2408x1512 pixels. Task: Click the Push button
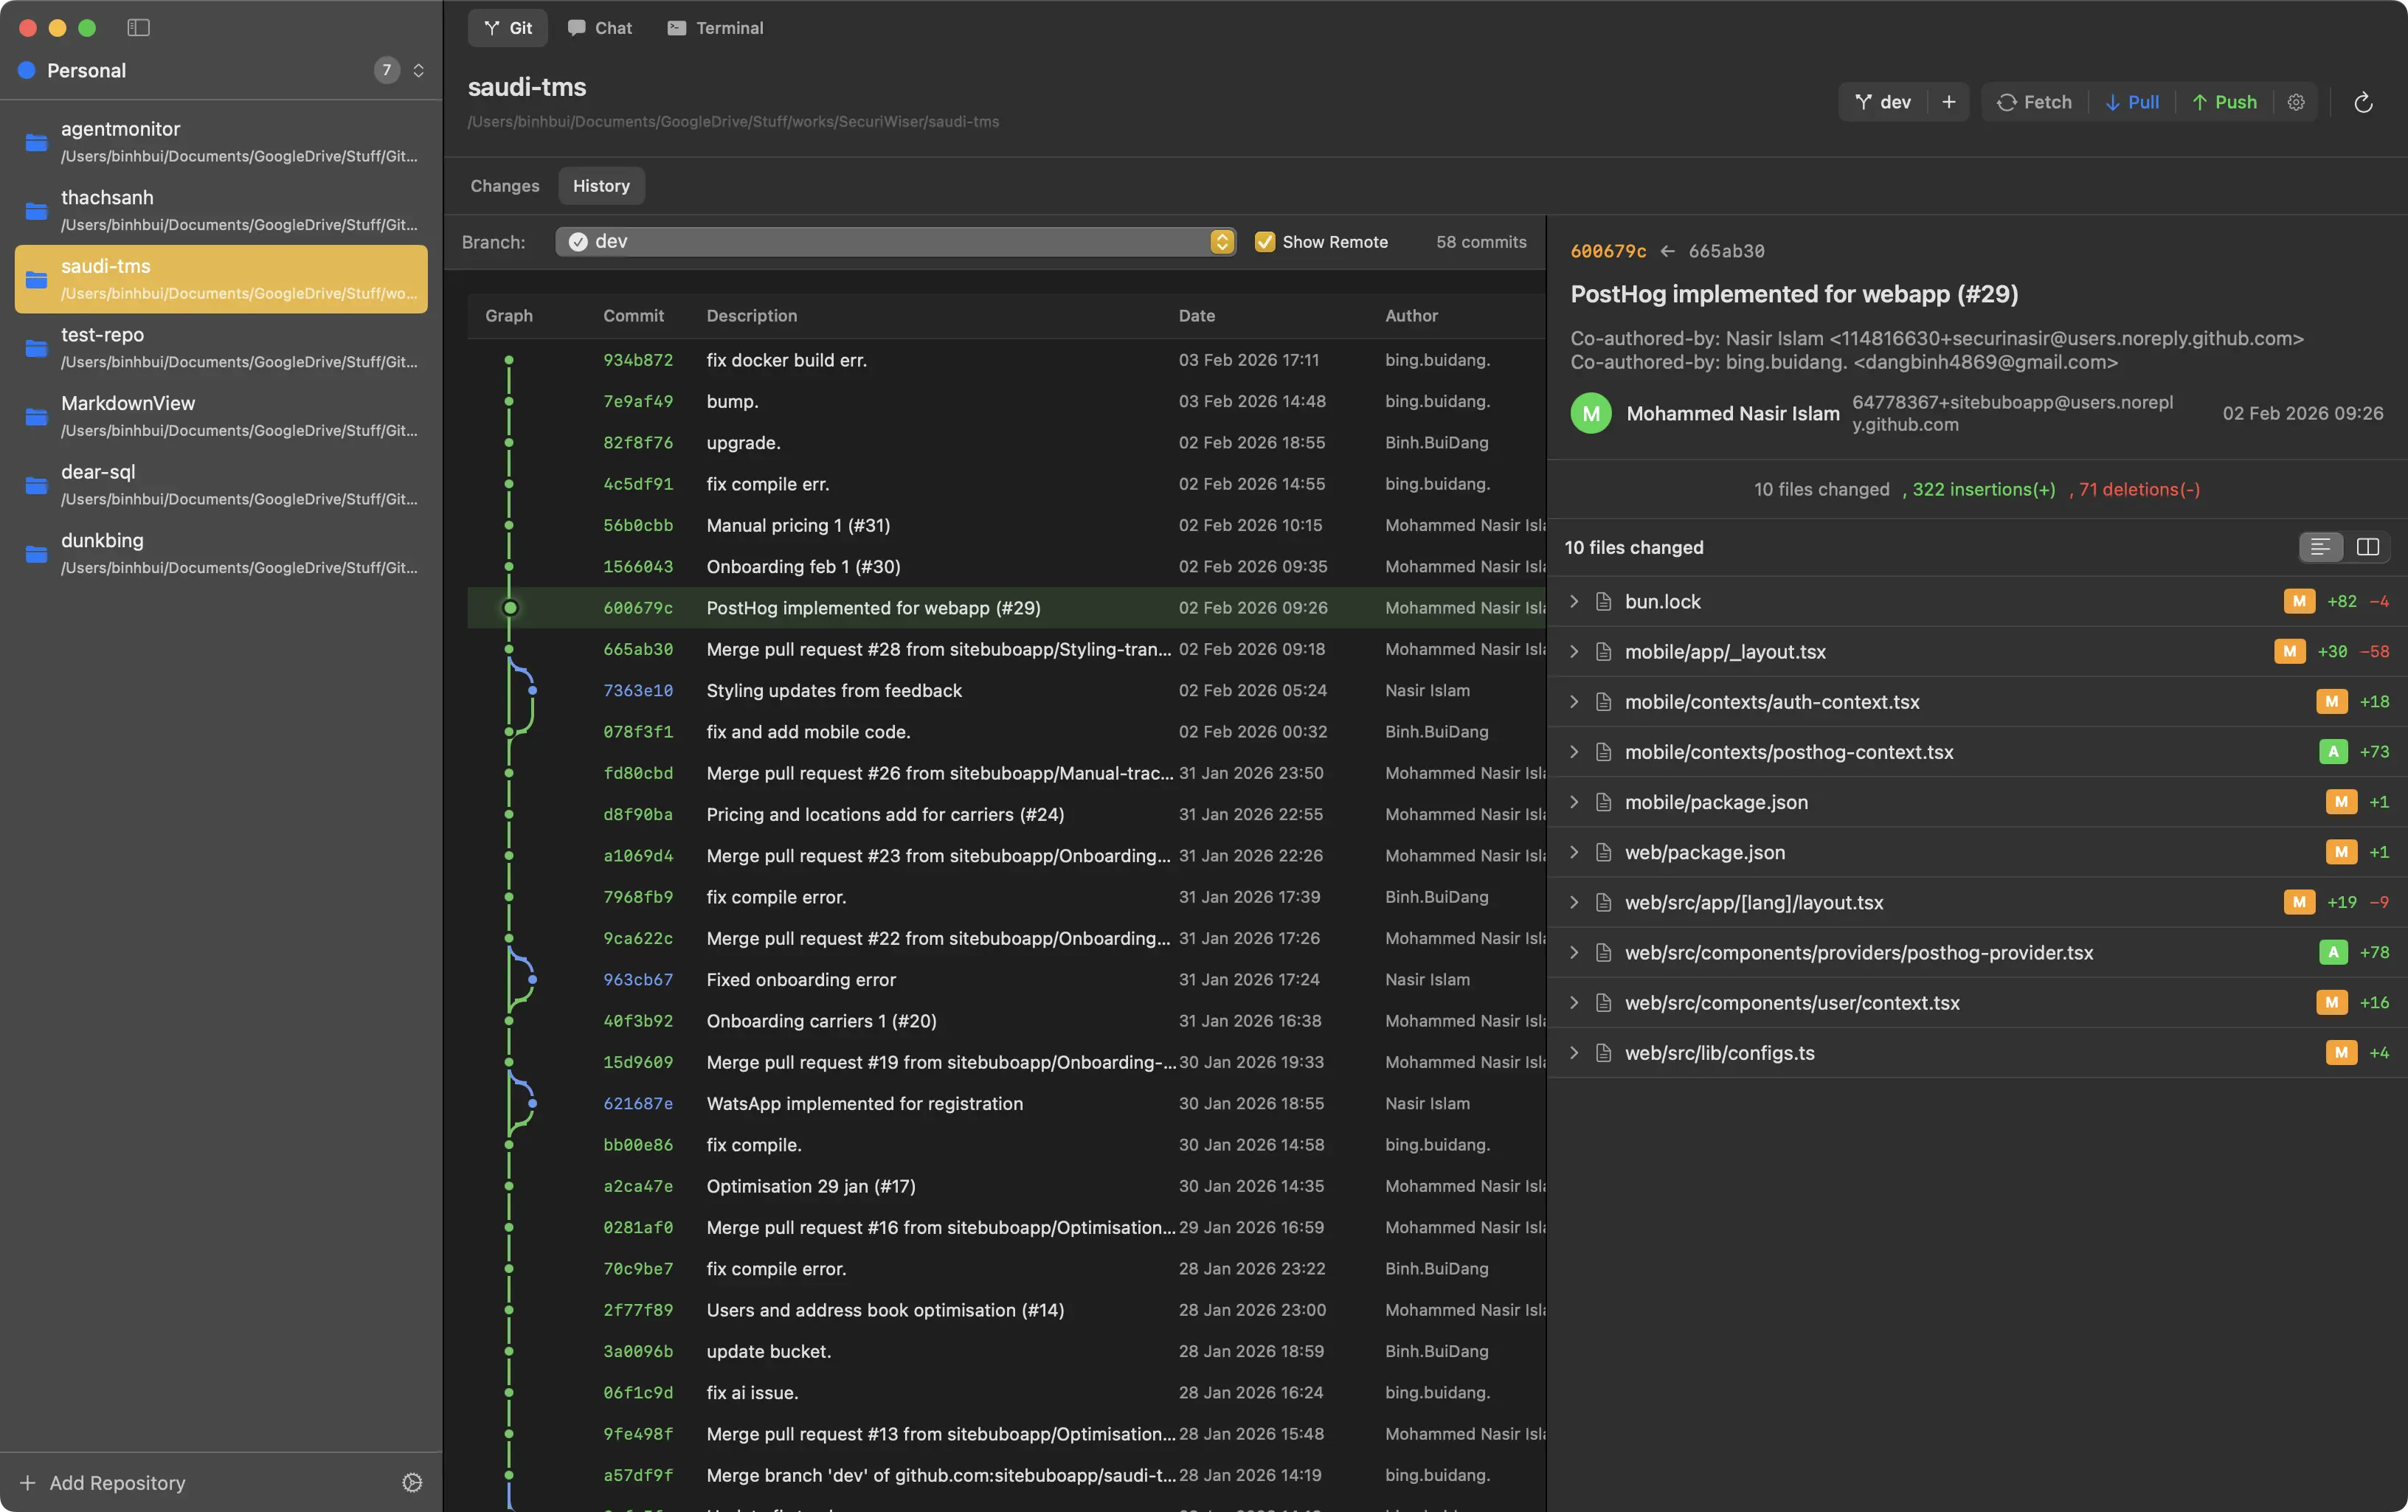2224,102
